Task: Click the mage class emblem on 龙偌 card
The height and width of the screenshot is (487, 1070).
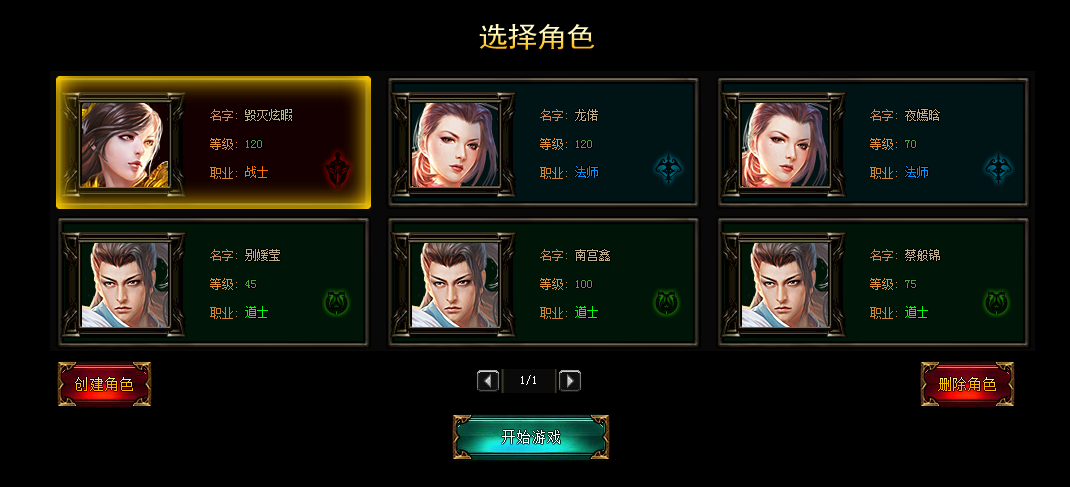Action: (667, 169)
